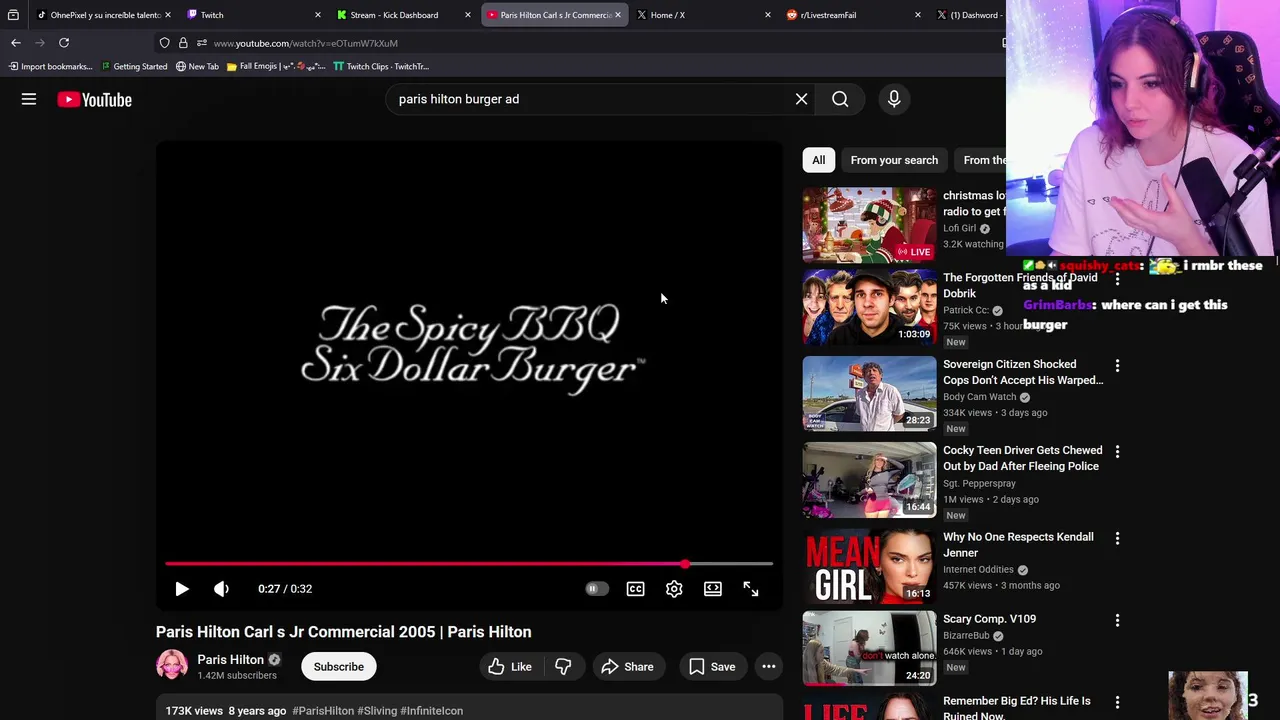Open the Getting Started bookmark
The width and height of the screenshot is (1280, 720).
coord(134,66)
